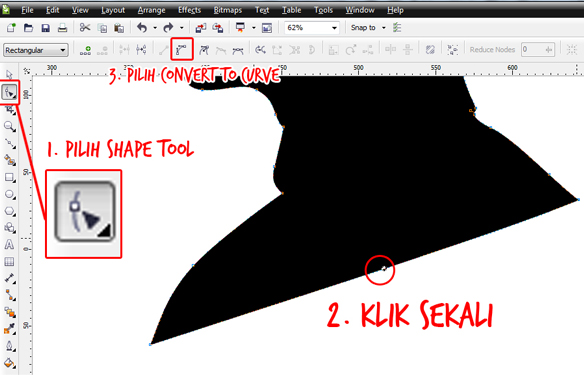Select the Table tool
Image resolution: width=584 pixels, height=375 pixels.
click(9, 262)
